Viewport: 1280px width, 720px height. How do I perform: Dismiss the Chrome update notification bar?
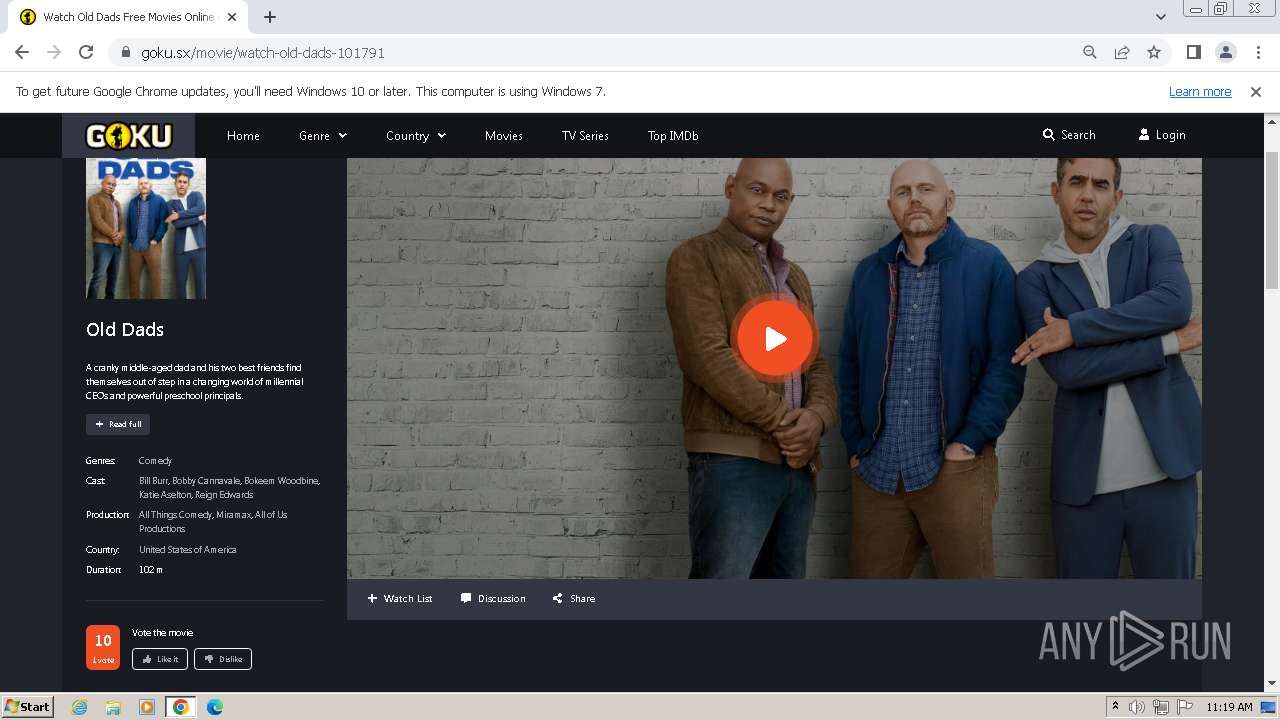point(1256,91)
